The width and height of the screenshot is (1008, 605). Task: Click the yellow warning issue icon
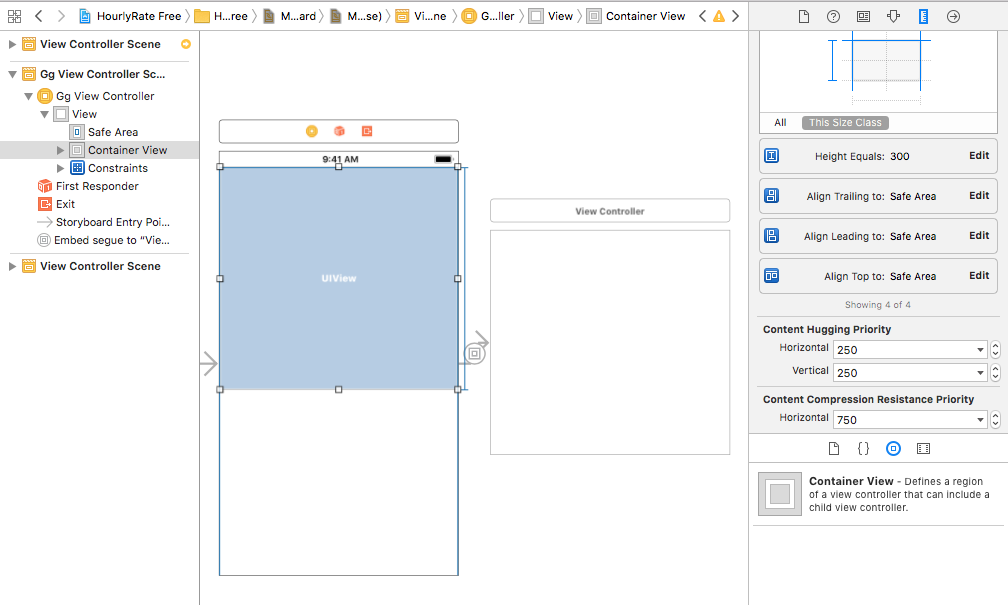tap(719, 16)
